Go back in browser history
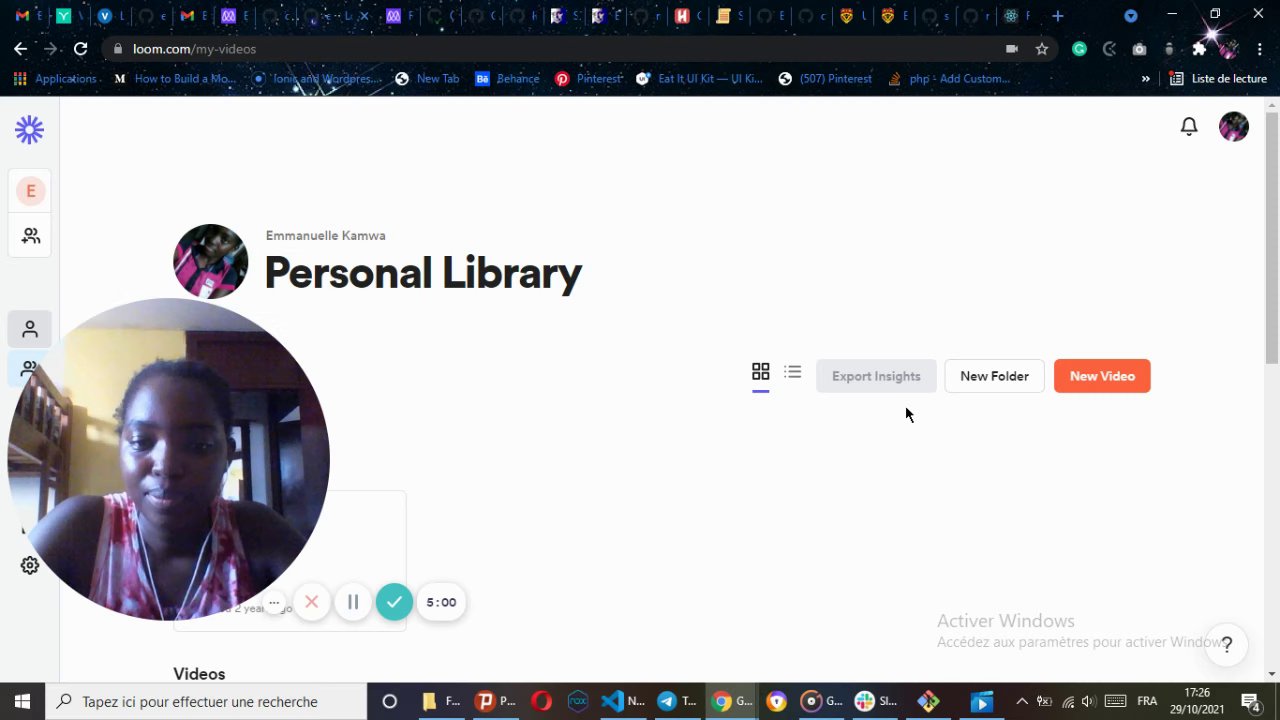This screenshot has height=720, width=1280. point(20,48)
